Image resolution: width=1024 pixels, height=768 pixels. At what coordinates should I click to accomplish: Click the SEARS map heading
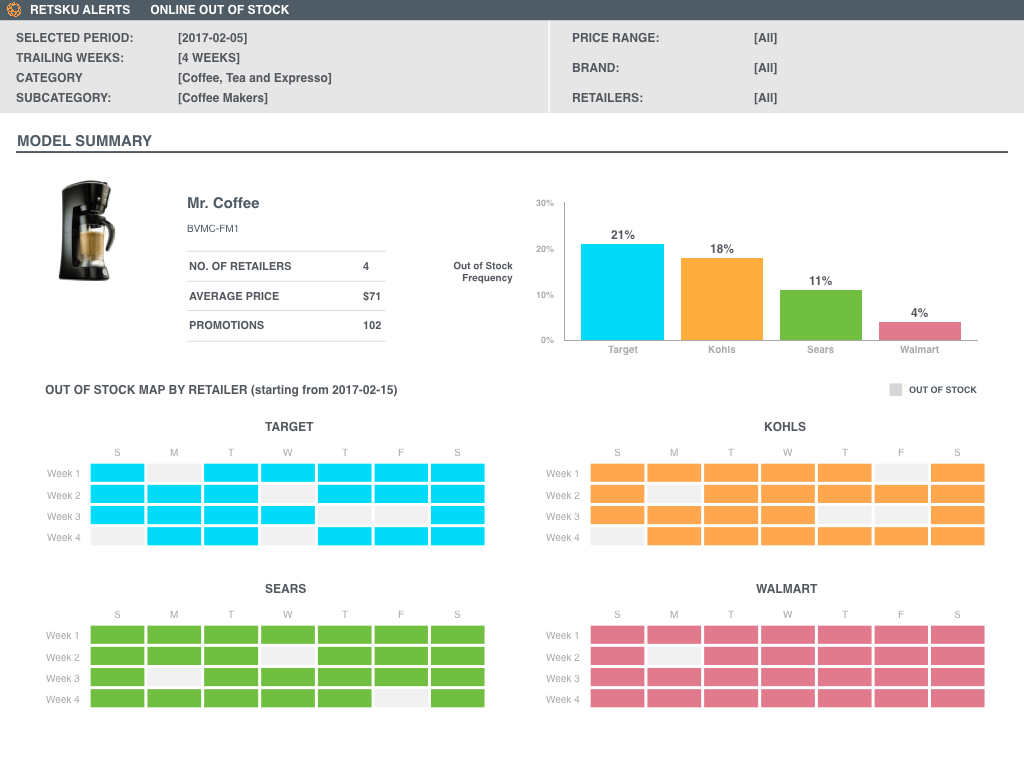(x=285, y=589)
